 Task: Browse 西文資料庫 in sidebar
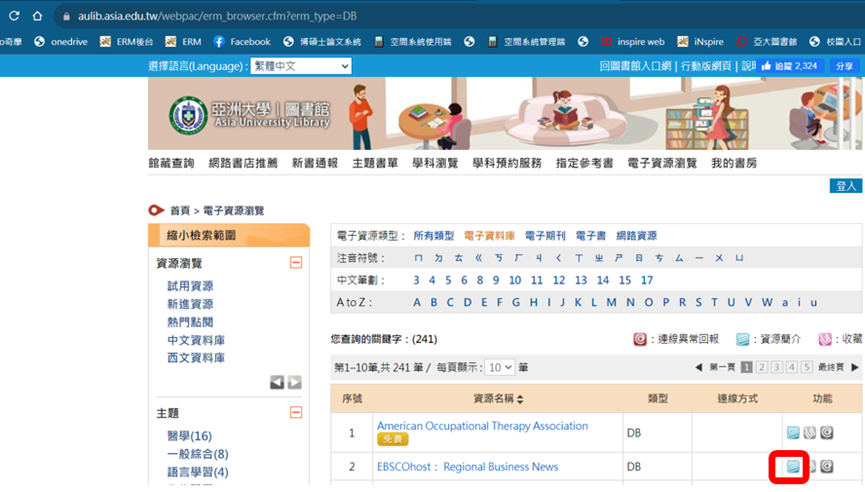point(196,358)
